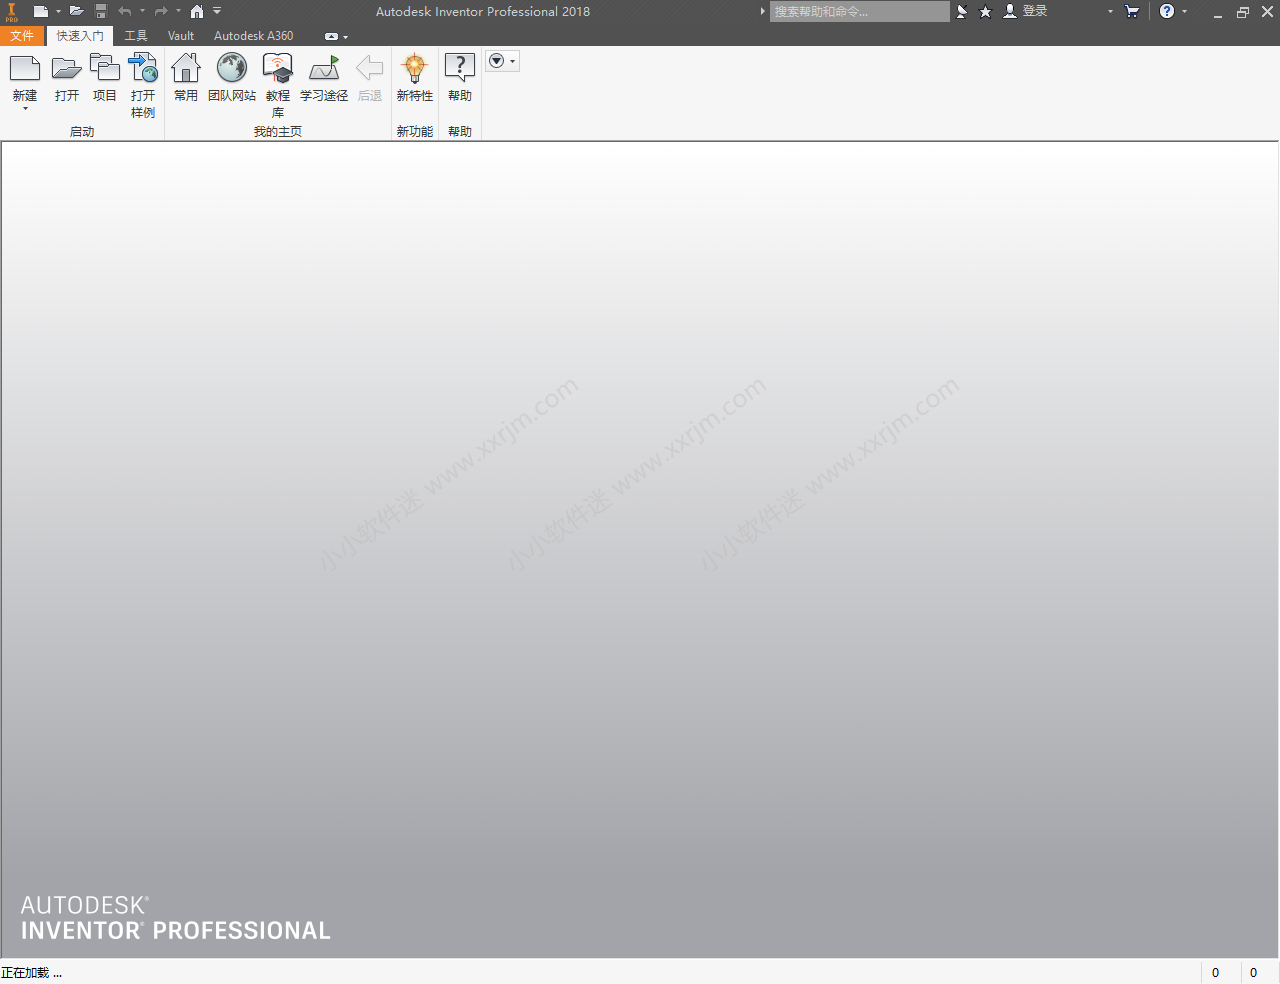1280x984 pixels.
Task: Click the Undo arrow icon
Action: pyautogui.click(x=125, y=12)
